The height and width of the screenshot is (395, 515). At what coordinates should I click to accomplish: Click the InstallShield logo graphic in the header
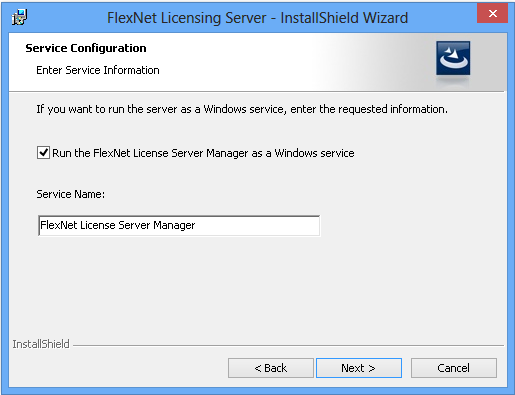(x=453, y=58)
